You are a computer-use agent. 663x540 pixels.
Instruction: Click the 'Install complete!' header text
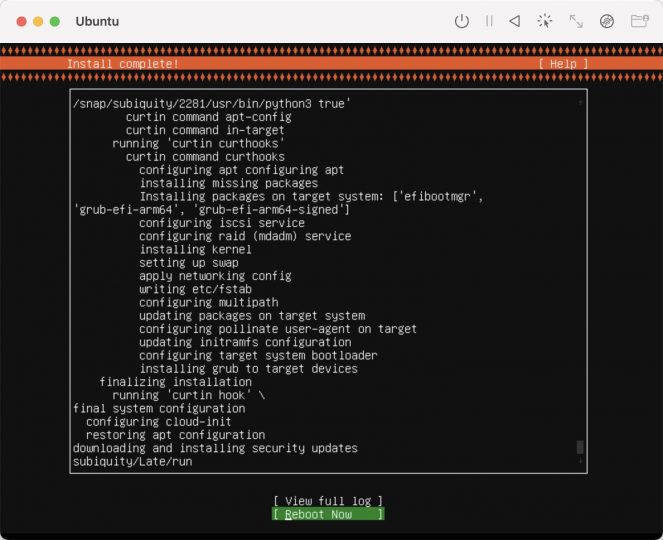coord(123,64)
